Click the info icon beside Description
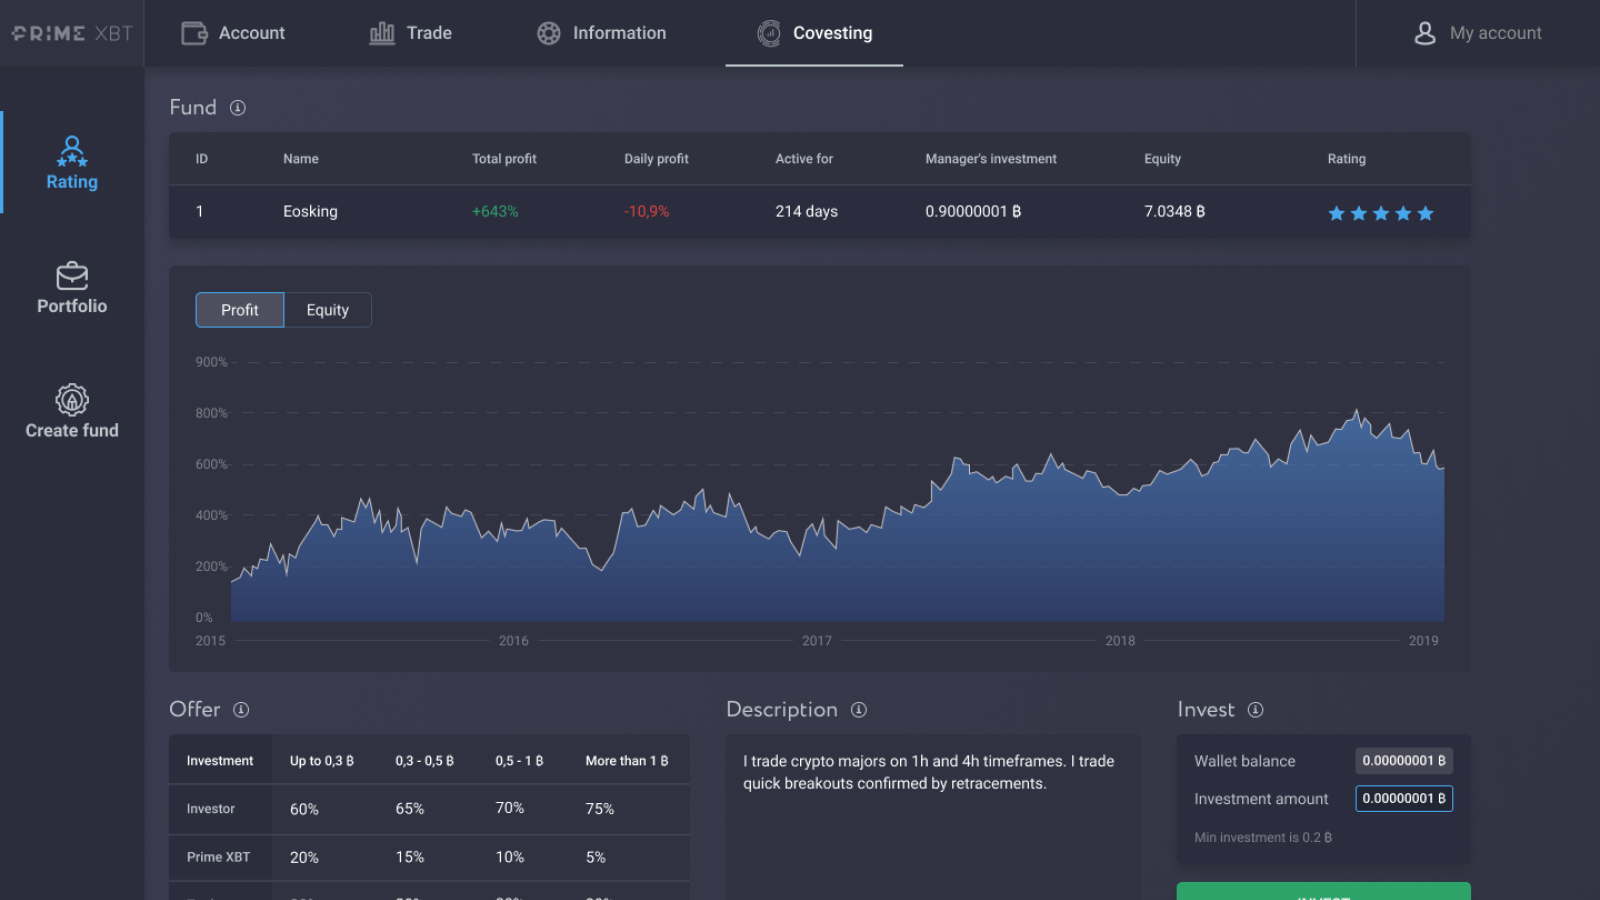The width and height of the screenshot is (1600, 900). coord(859,710)
